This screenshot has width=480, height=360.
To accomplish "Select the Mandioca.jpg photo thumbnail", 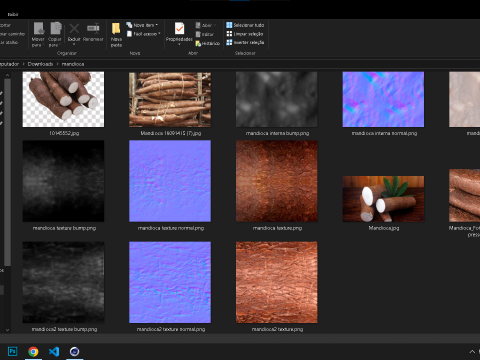I will tap(383, 199).
